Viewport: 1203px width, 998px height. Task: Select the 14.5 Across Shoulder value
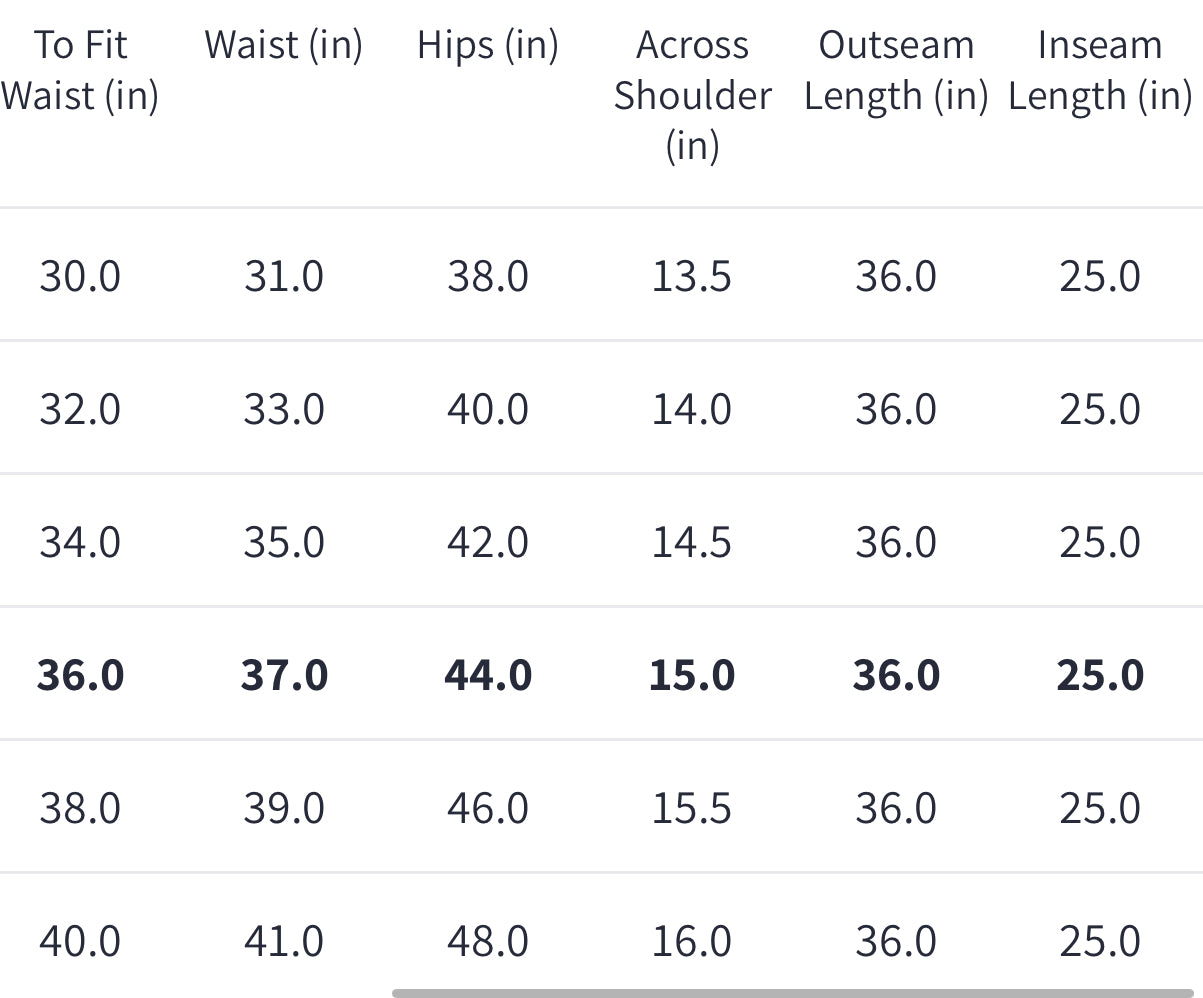(x=692, y=542)
